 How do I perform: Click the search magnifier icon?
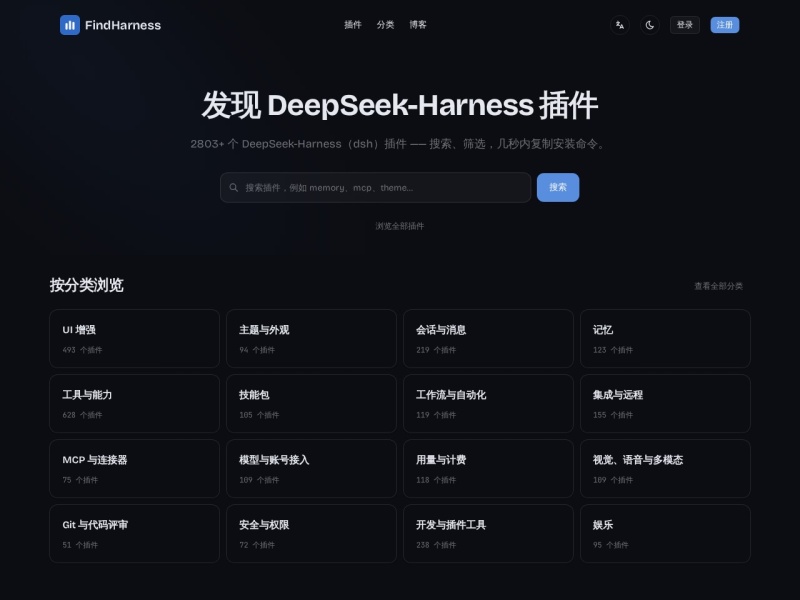point(234,188)
